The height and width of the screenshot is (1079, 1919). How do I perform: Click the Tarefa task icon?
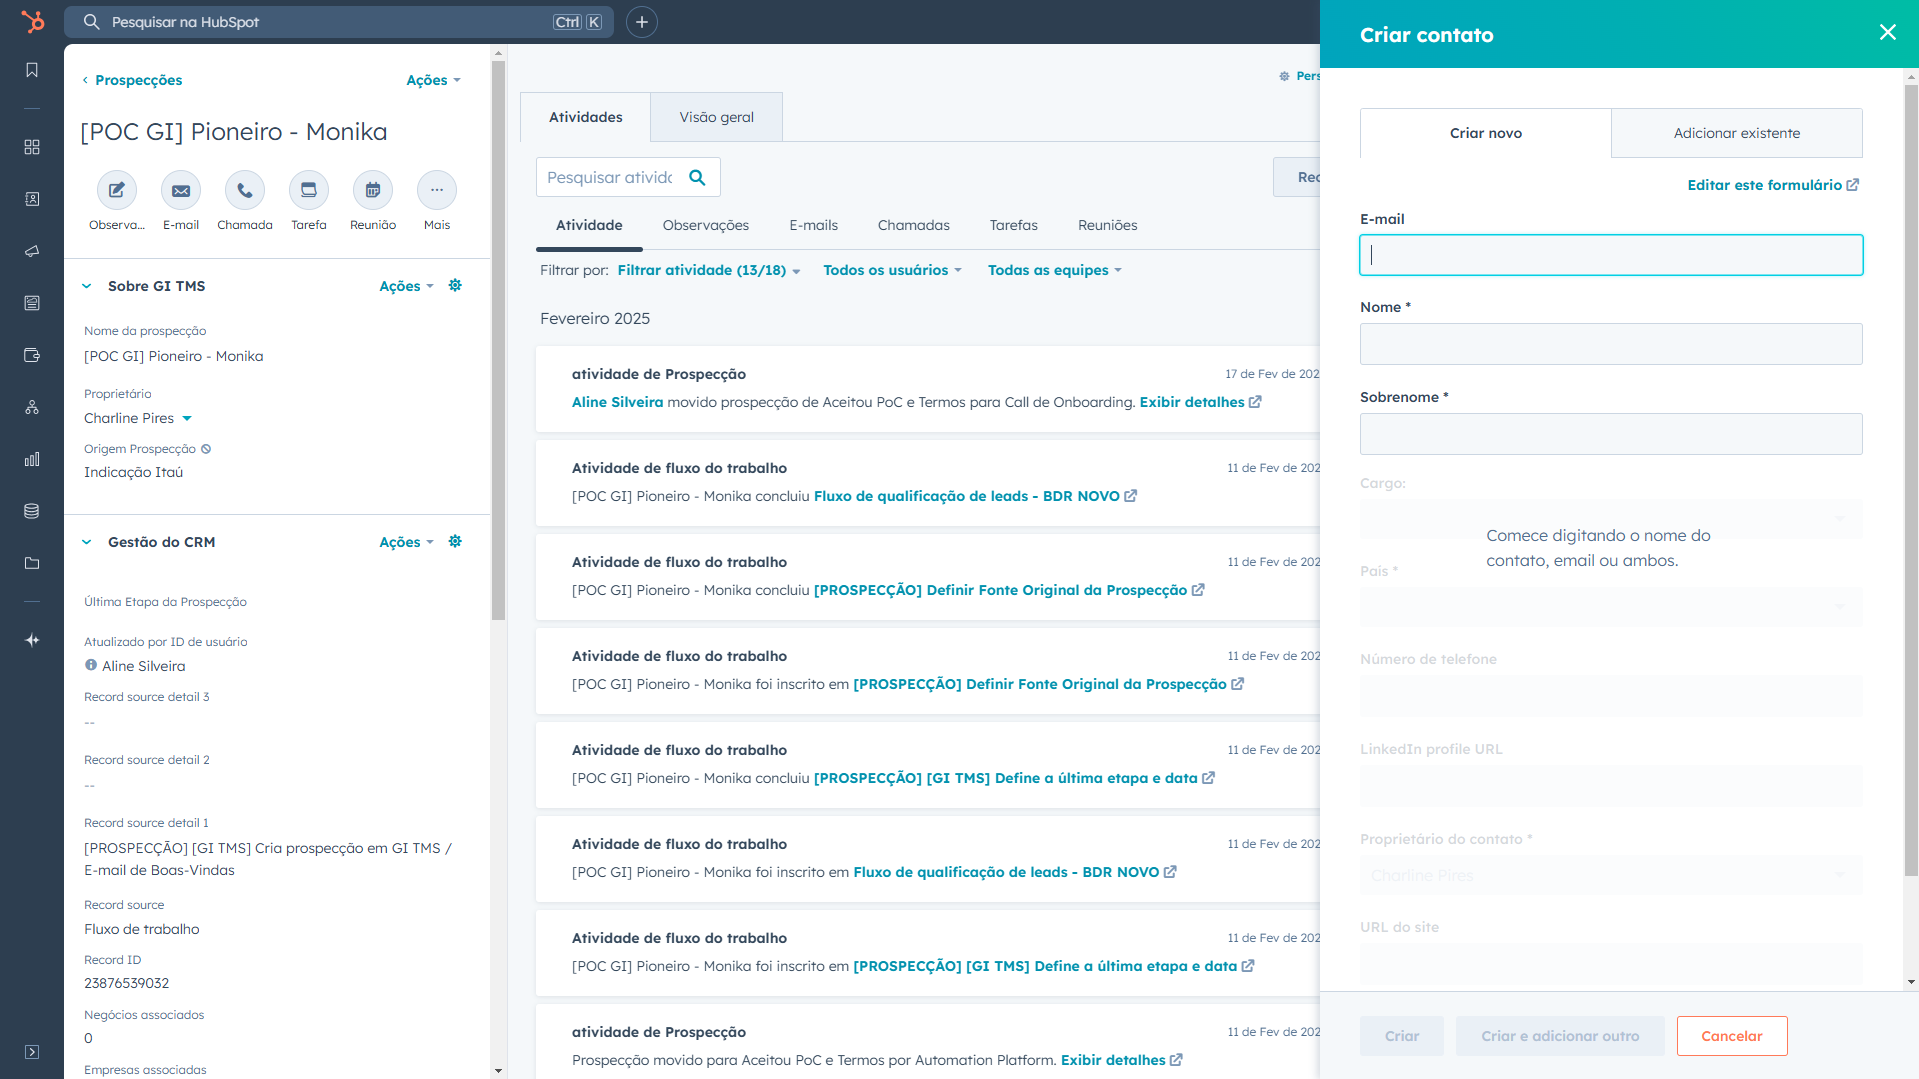(309, 190)
